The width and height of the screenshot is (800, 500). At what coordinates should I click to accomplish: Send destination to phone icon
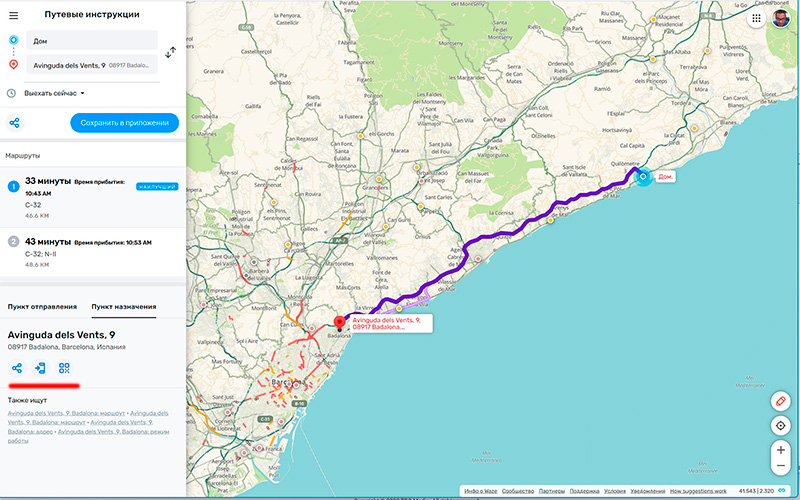(40, 368)
